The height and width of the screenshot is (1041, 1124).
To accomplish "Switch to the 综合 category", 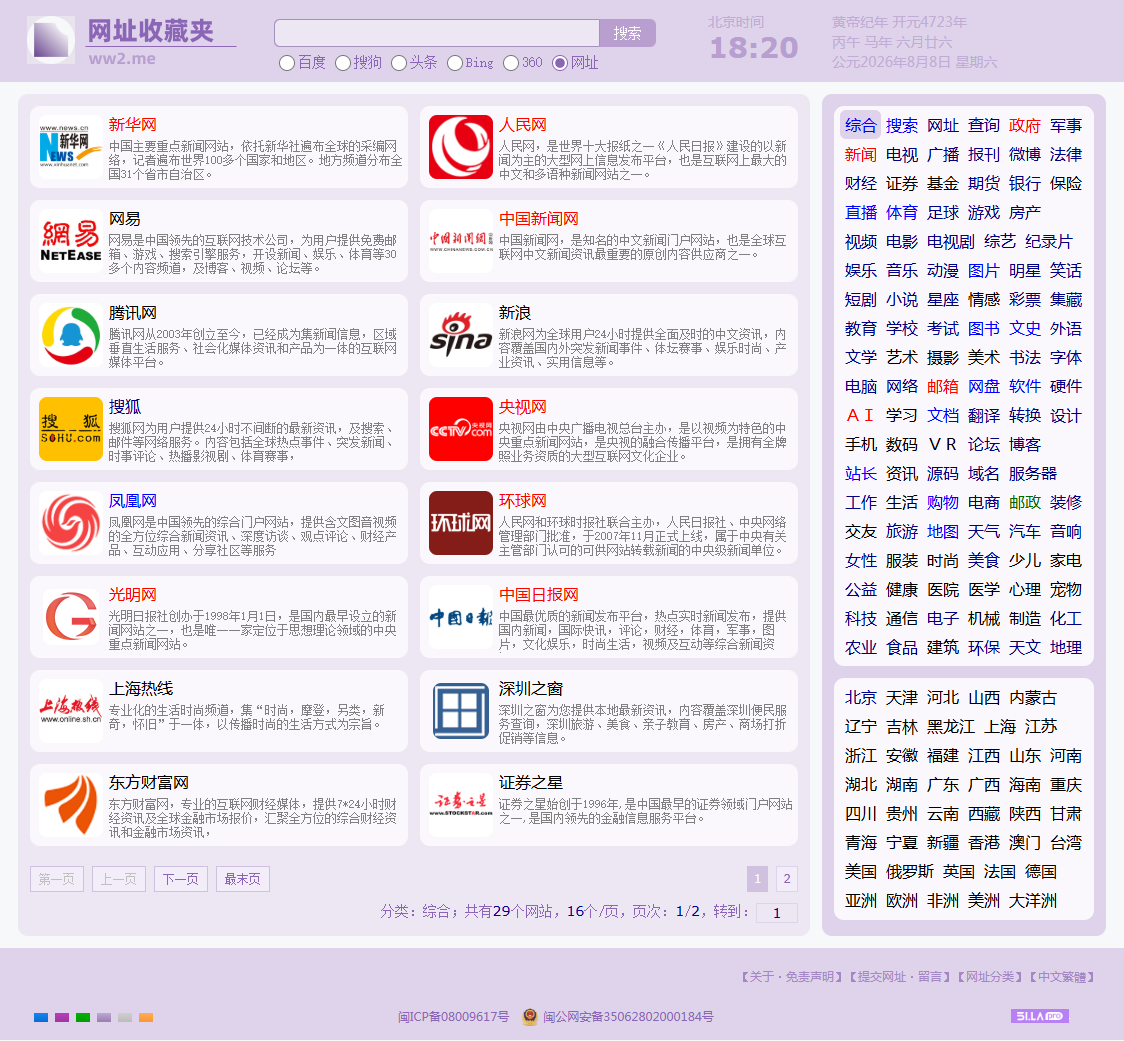I will pos(860,125).
